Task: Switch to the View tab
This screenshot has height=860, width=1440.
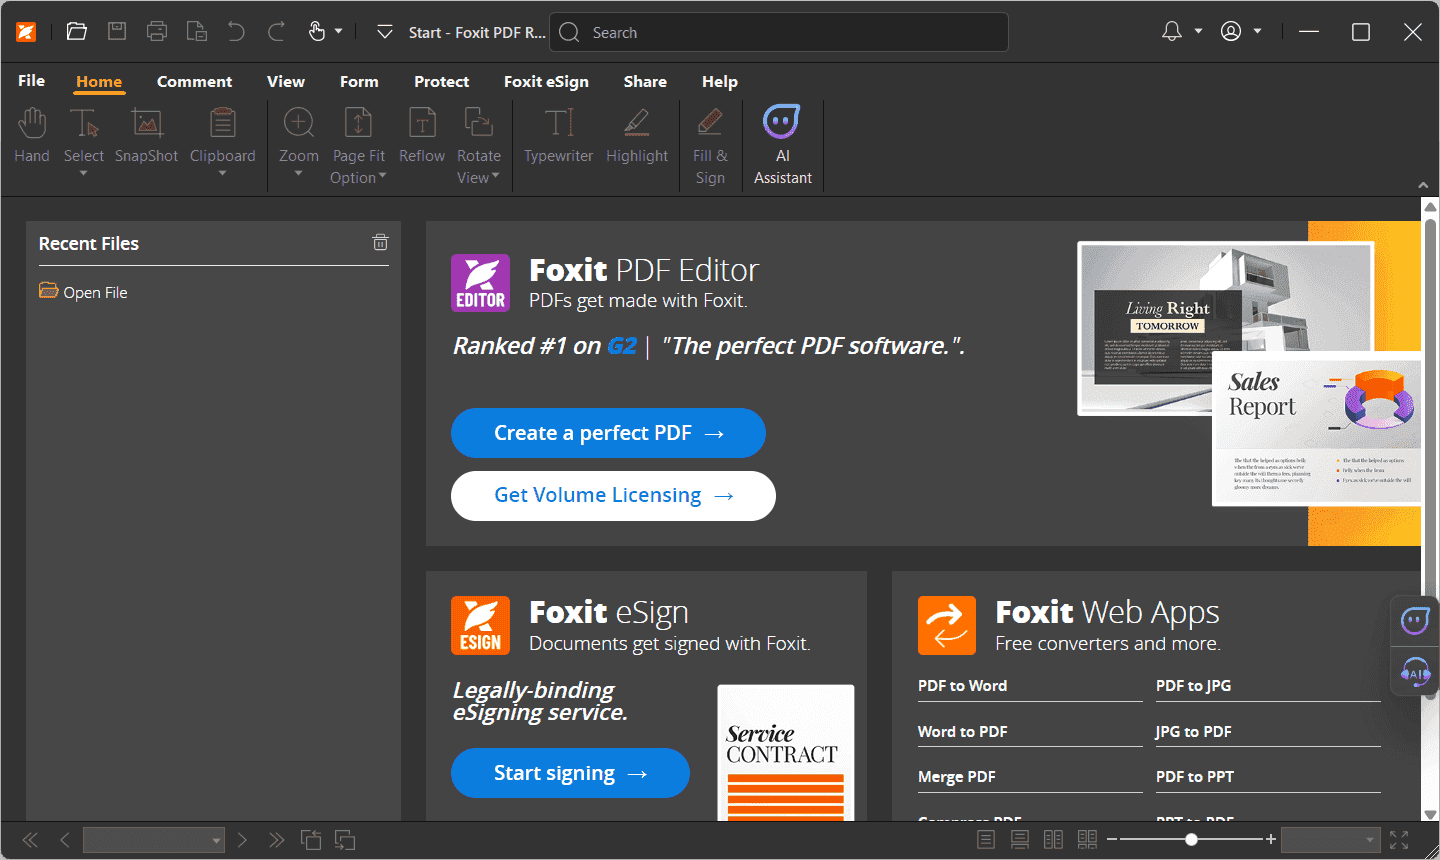Action: click(286, 82)
